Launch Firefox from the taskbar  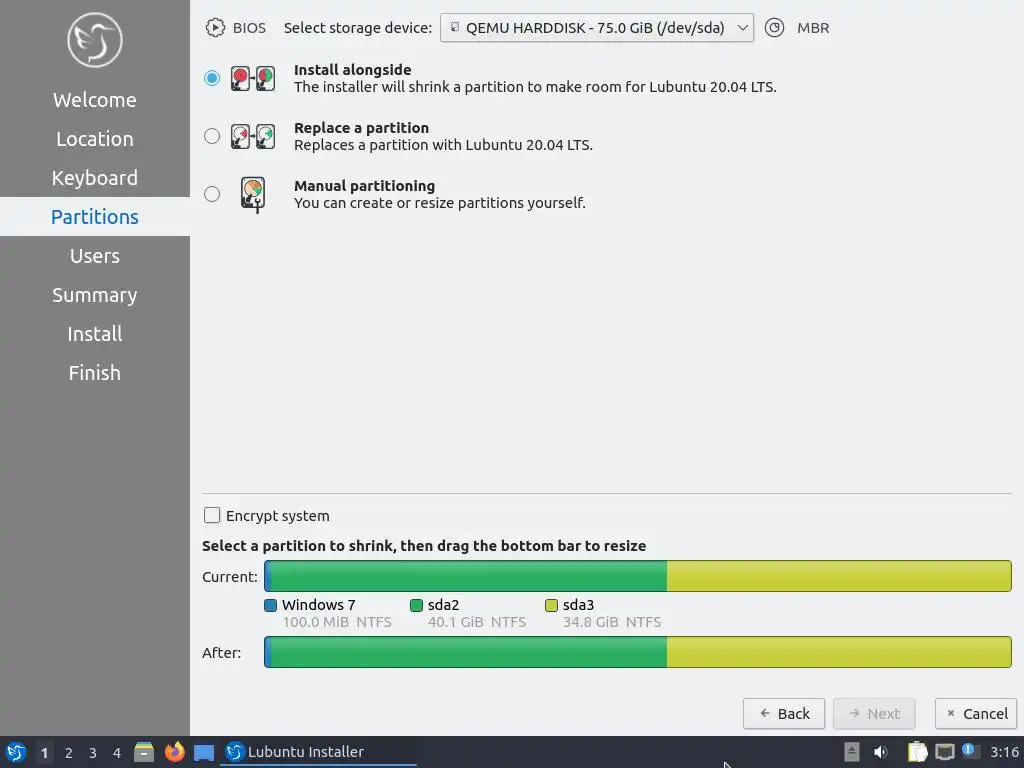tap(174, 752)
